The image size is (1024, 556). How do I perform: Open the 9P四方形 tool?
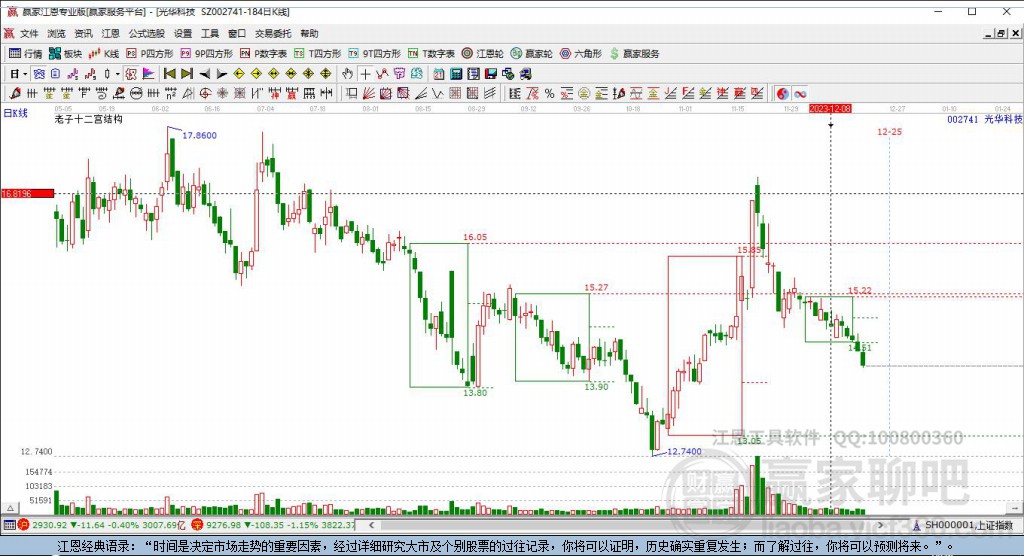(x=206, y=54)
